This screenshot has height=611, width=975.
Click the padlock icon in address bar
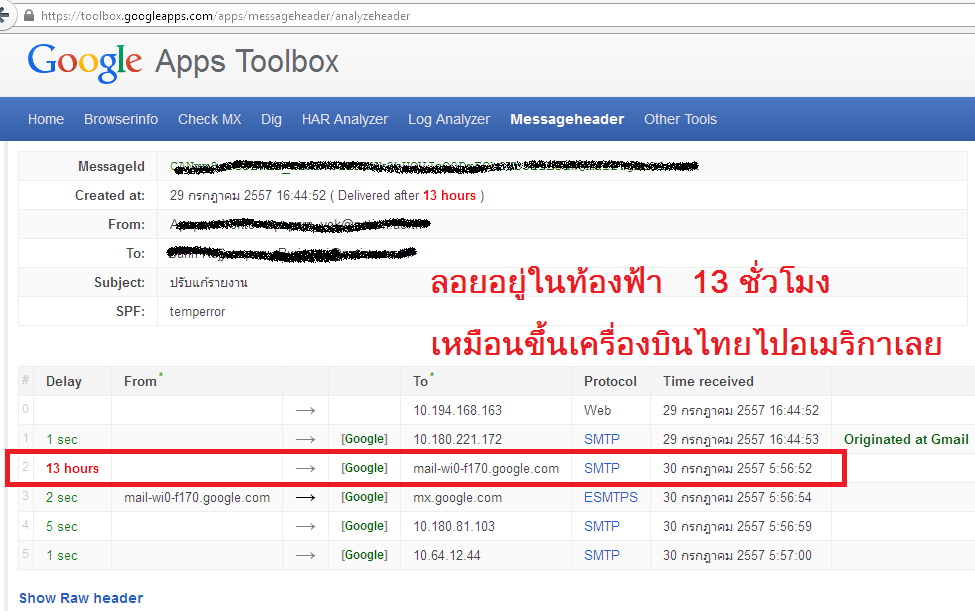point(29,16)
